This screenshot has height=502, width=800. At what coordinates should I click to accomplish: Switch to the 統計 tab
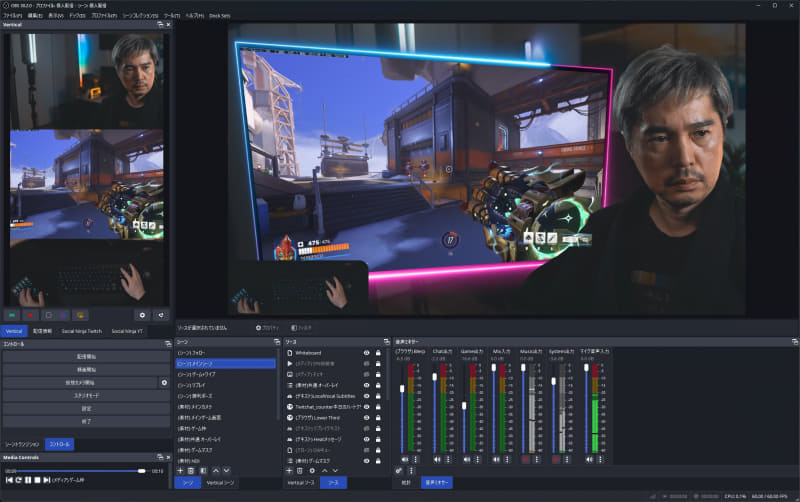pos(406,483)
